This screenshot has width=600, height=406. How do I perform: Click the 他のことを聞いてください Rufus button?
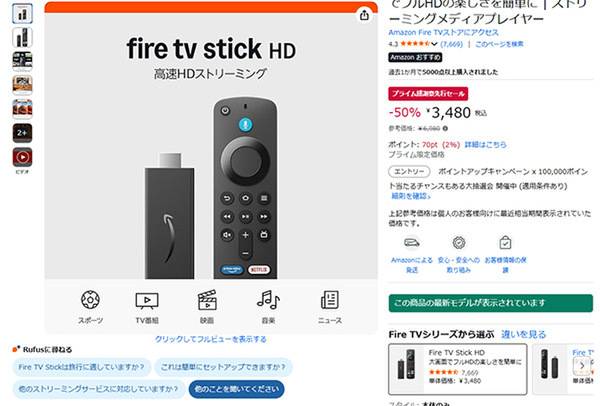pyautogui.click(x=236, y=389)
